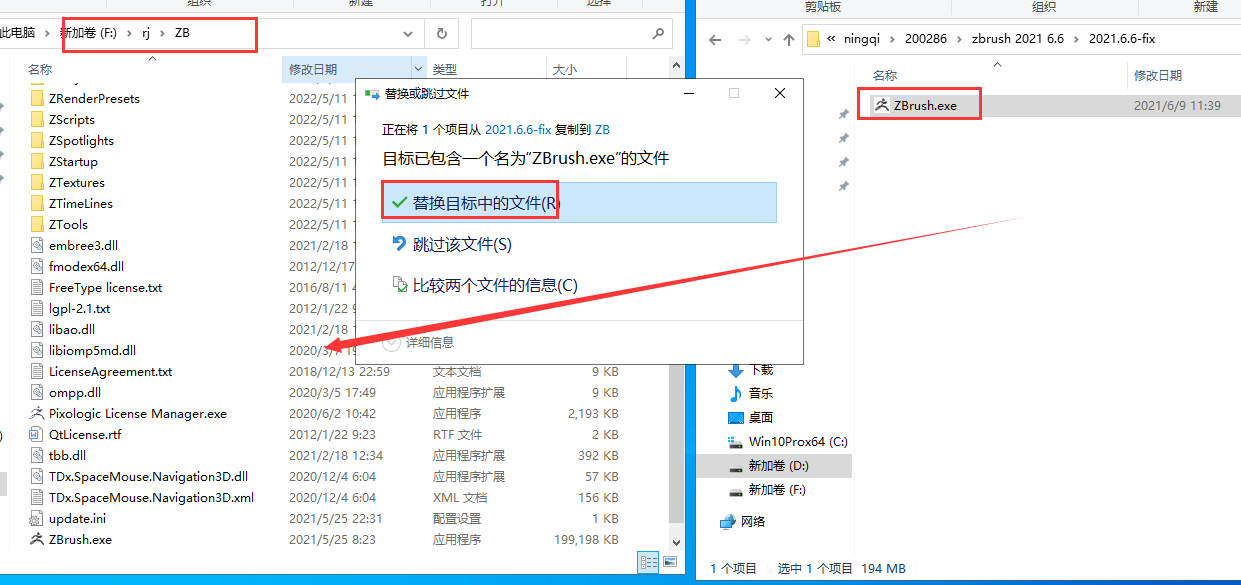1241x585 pixels.
Task: Select the ZRenderPresets folder icon
Action: point(38,98)
